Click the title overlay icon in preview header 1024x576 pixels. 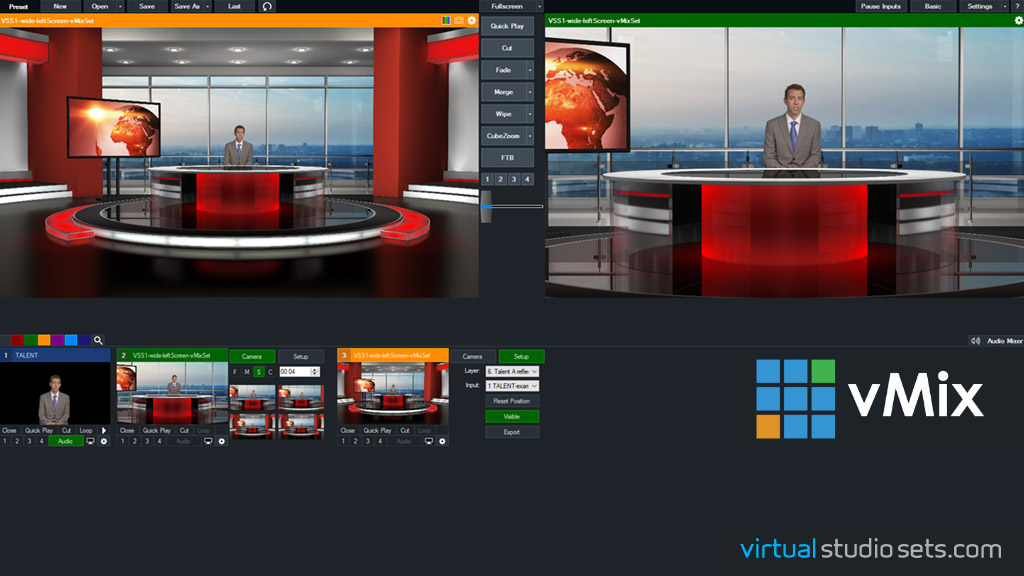click(459, 21)
